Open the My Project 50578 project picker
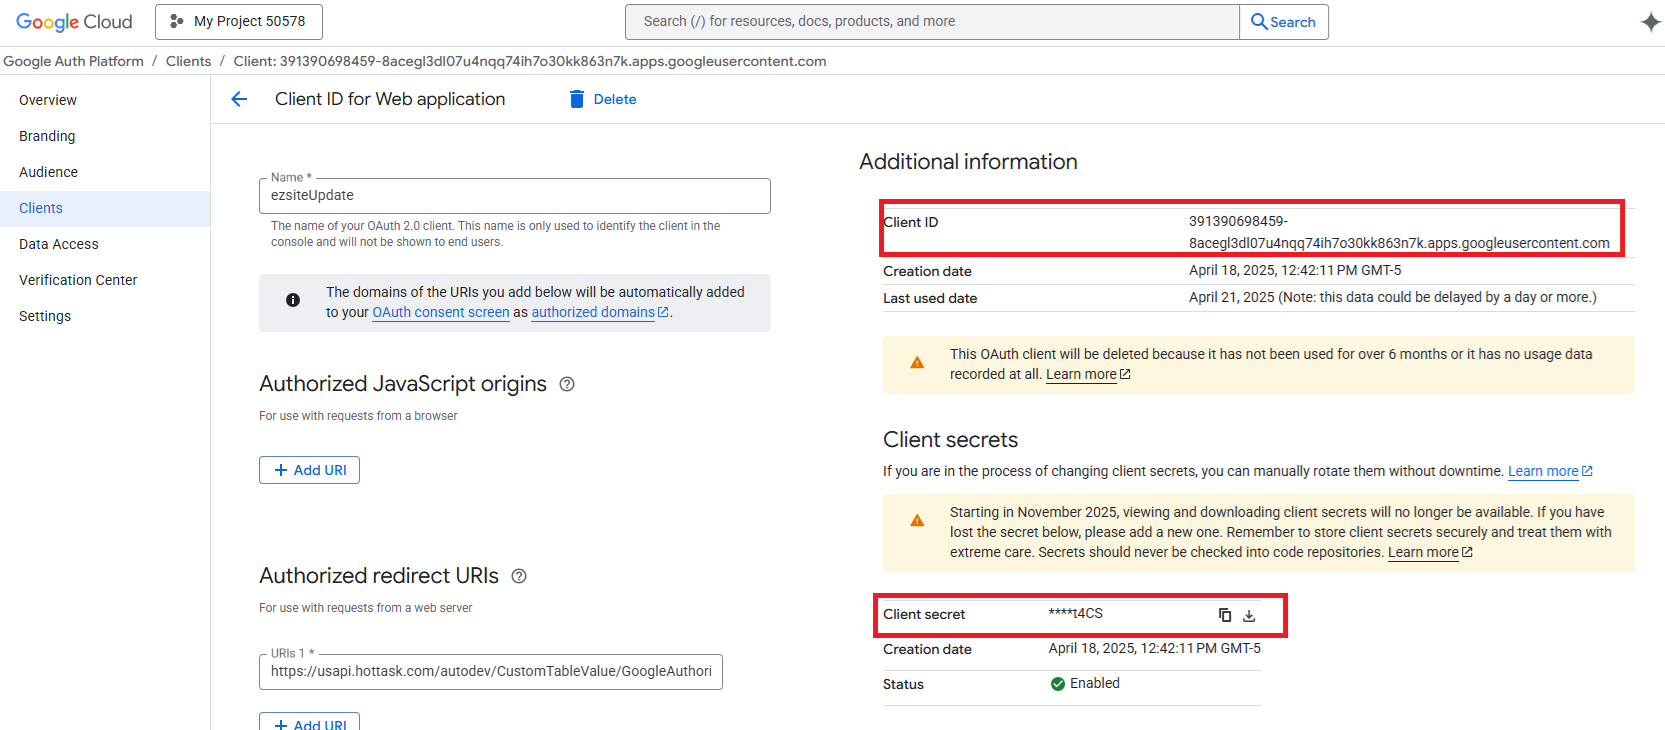This screenshot has width=1665, height=730. tap(238, 21)
